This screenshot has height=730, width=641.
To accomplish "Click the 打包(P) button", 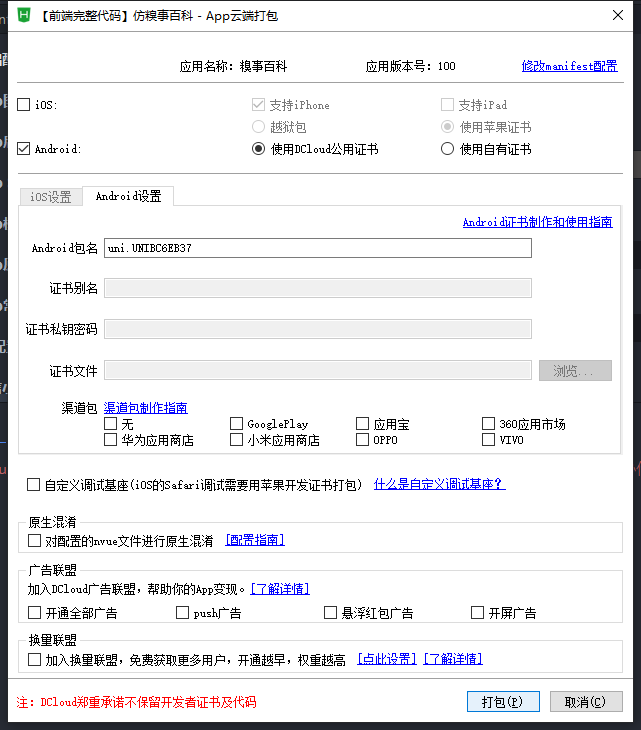I will [x=503, y=702].
